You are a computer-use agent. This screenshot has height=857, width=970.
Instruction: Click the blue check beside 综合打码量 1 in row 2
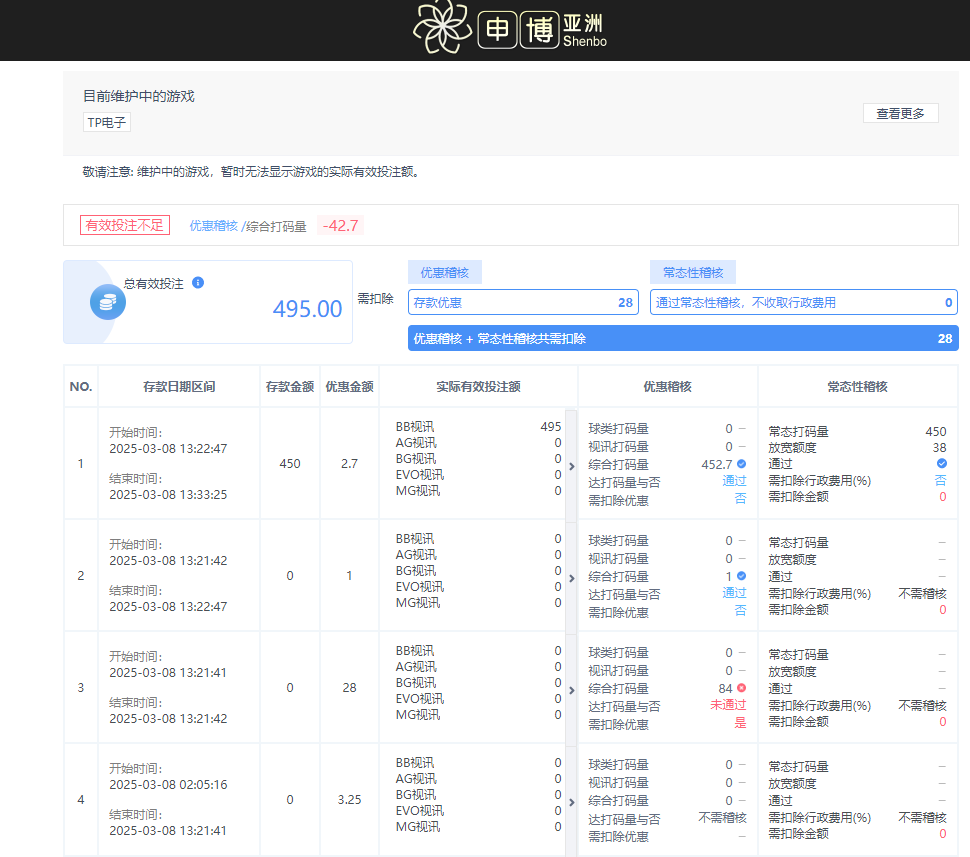click(x=741, y=576)
